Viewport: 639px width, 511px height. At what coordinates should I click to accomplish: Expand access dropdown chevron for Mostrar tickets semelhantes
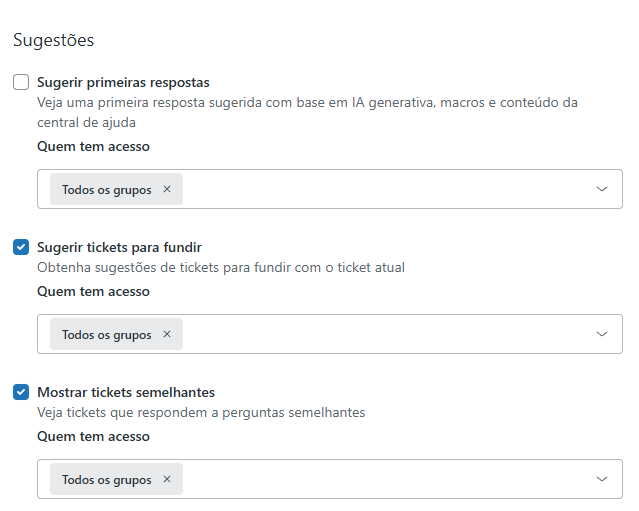pos(602,479)
